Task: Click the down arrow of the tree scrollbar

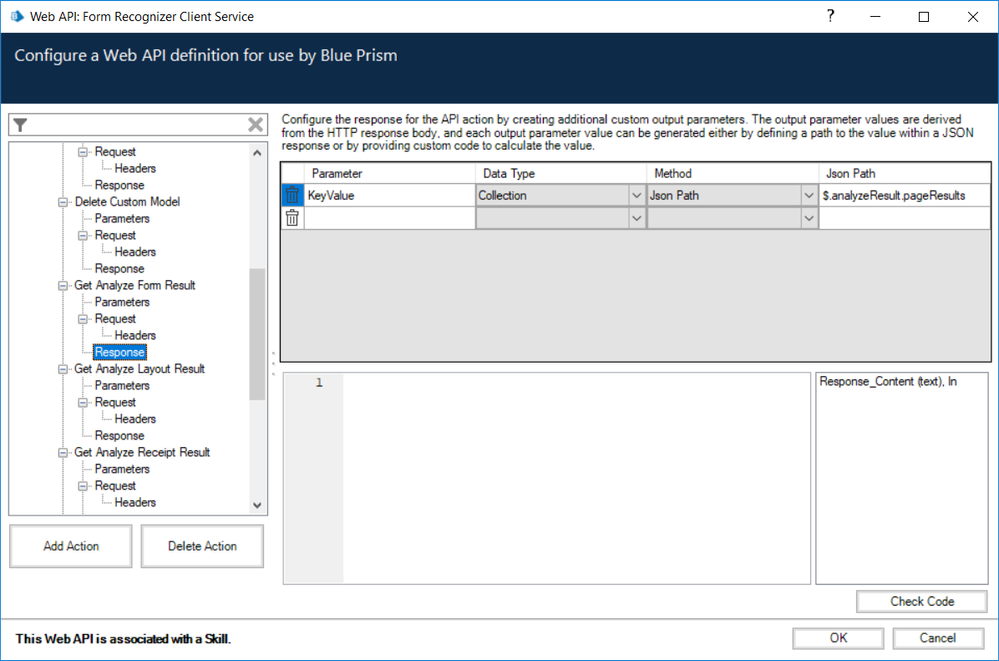Action: tap(257, 506)
